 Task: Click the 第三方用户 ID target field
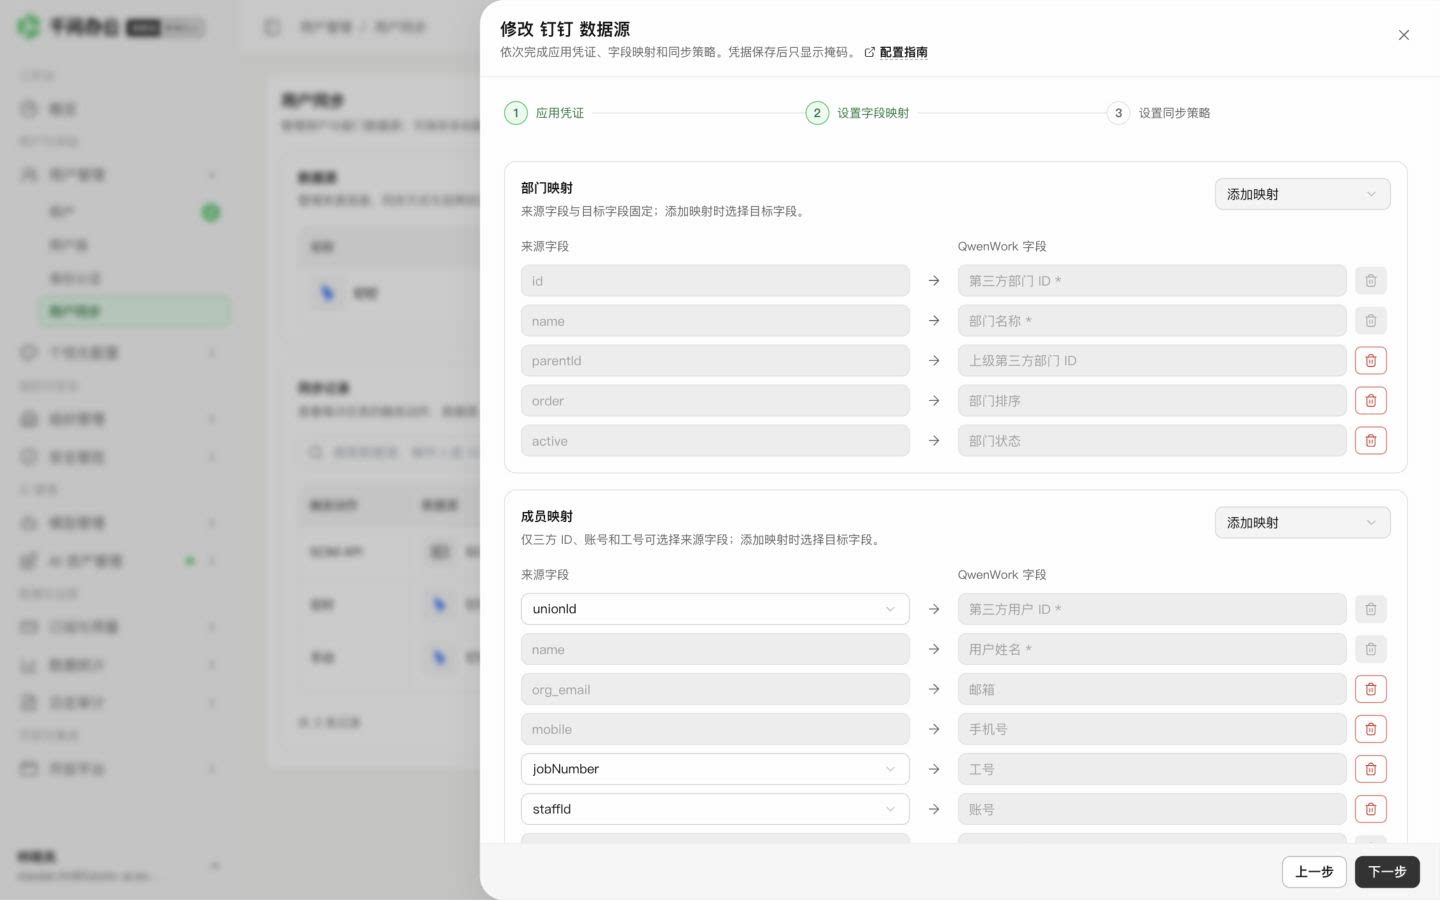click(x=1152, y=609)
